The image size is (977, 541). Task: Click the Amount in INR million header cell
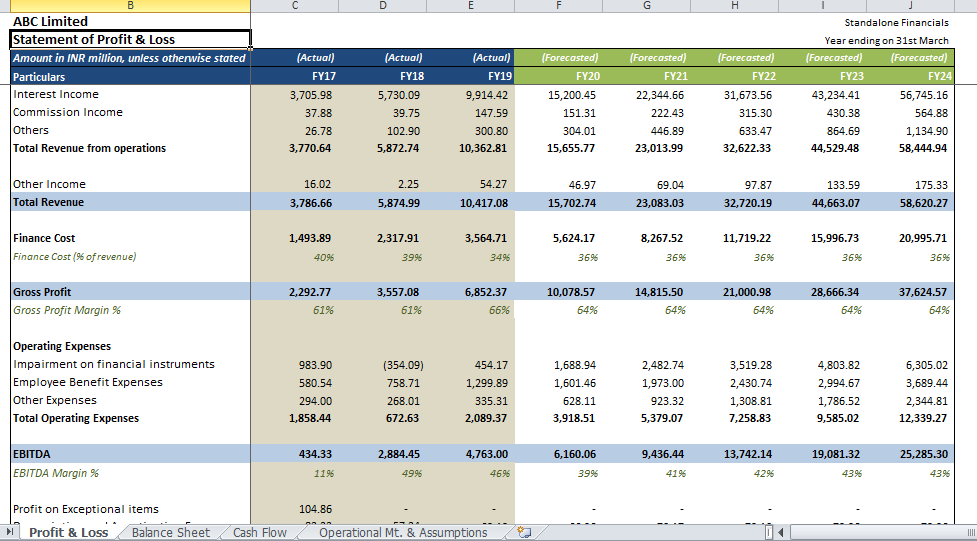click(x=130, y=58)
